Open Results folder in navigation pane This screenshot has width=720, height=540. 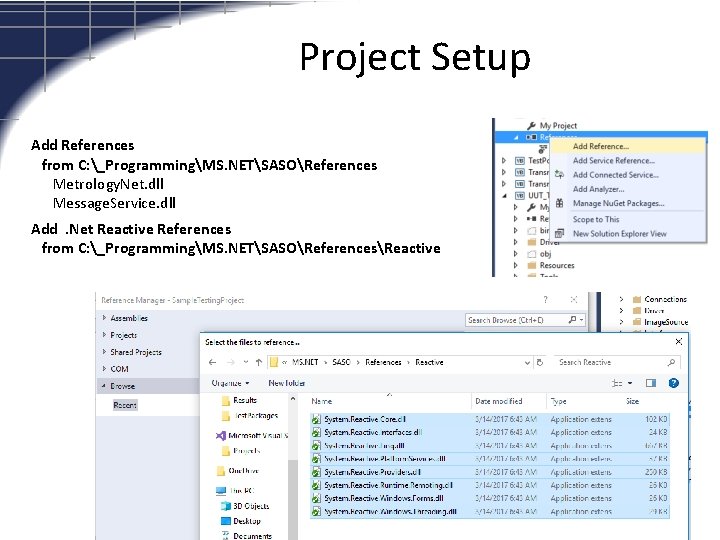pos(239,400)
